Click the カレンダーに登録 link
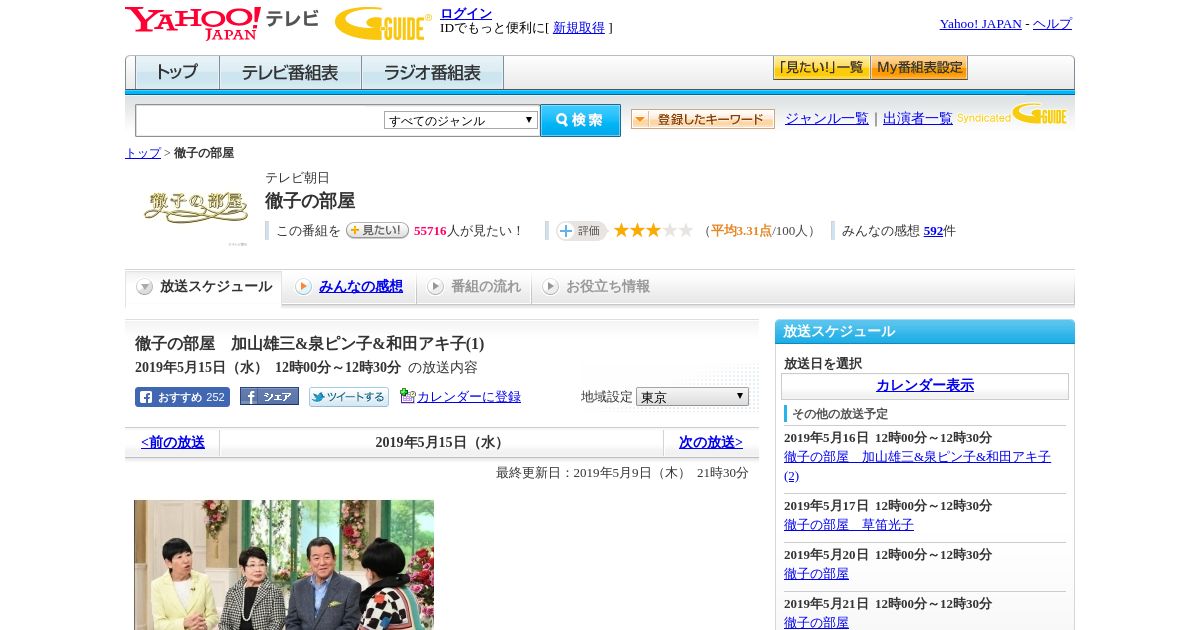Viewport: 1200px width, 630px height. pos(469,397)
